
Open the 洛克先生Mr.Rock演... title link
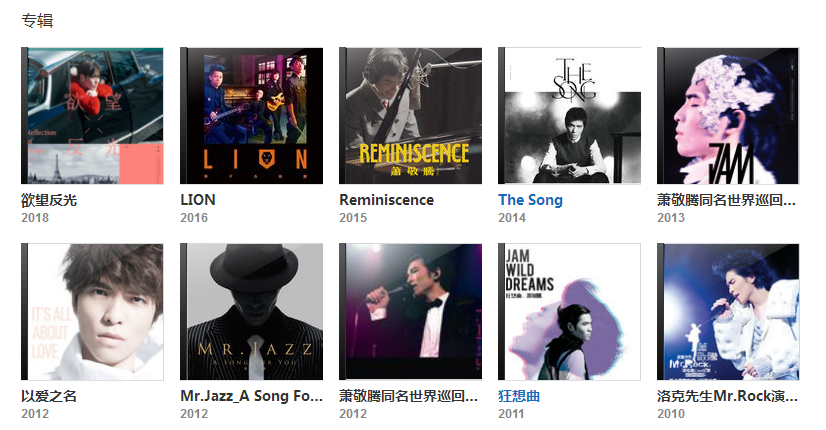(x=727, y=396)
